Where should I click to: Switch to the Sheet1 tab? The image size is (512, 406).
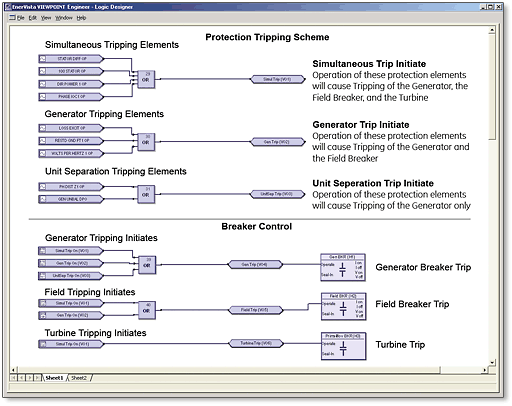coord(54,378)
